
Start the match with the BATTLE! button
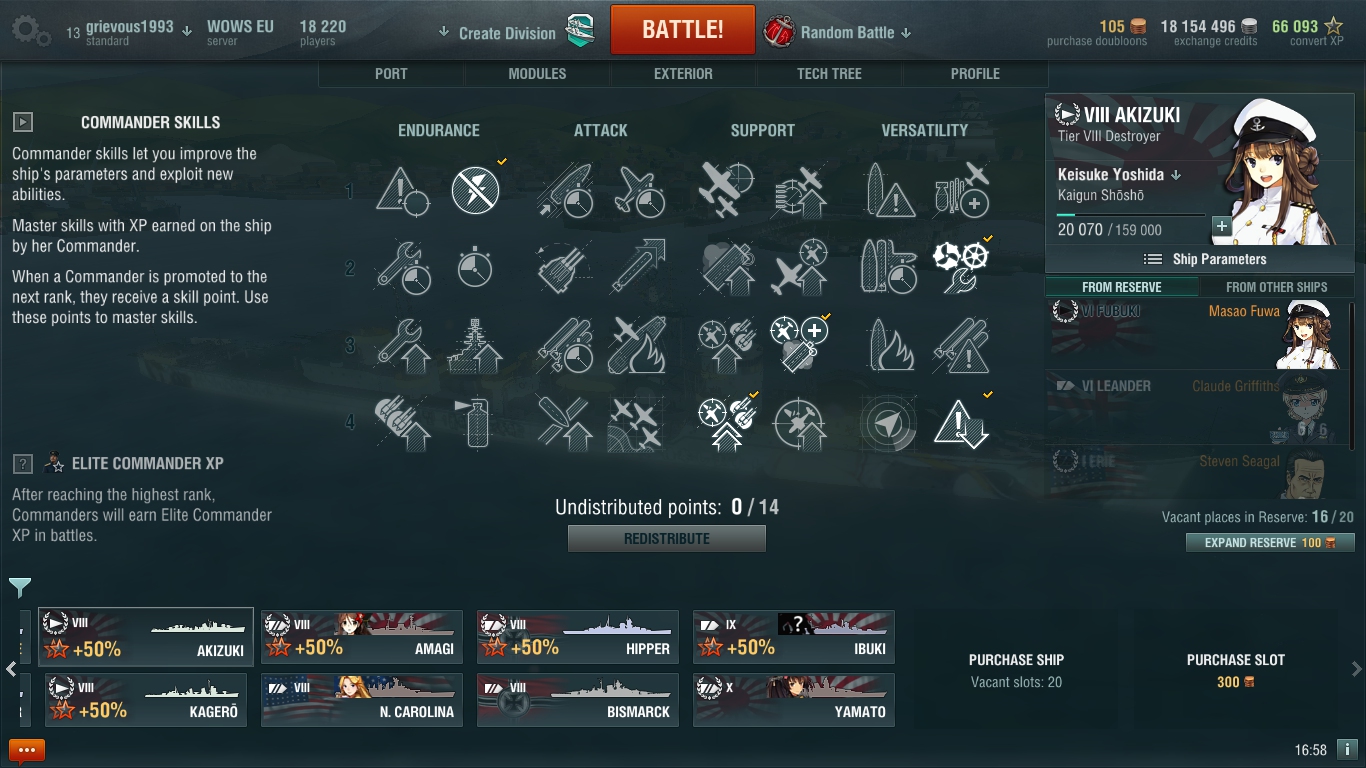click(x=683, y=30)
